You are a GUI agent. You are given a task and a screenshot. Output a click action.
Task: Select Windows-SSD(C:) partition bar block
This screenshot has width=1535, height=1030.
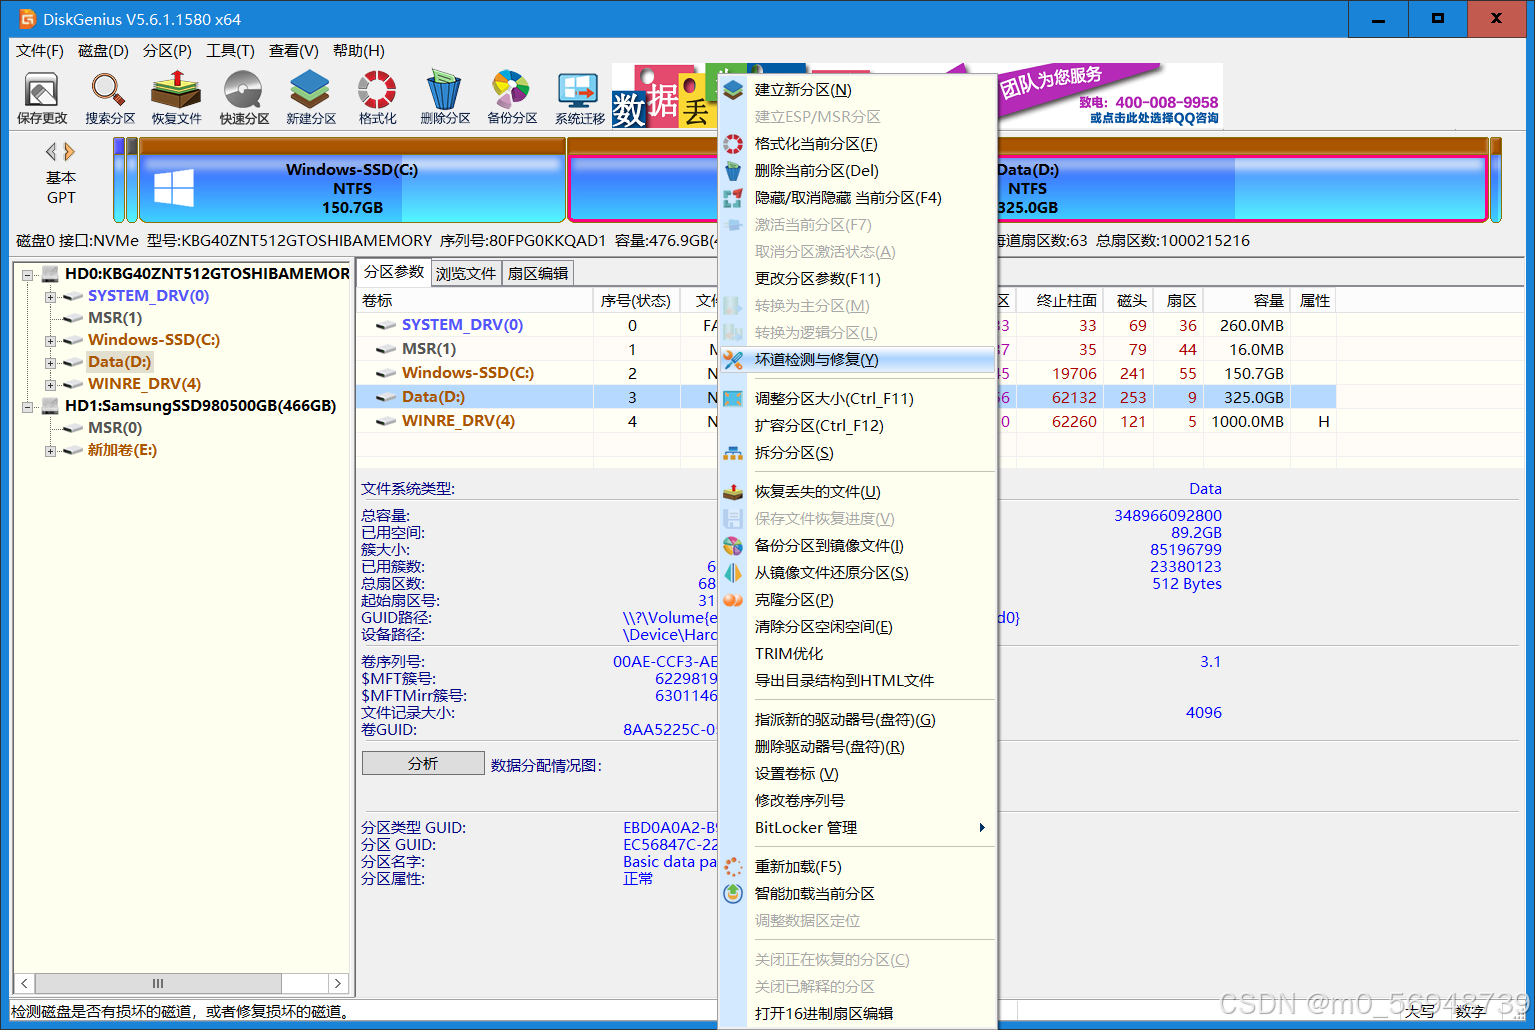click(x=352, y=180)
